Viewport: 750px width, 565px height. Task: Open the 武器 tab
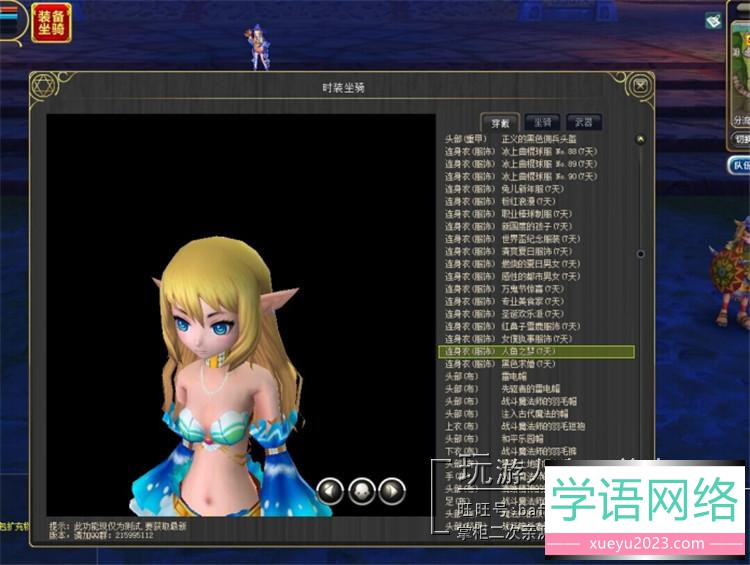[584, 122]
